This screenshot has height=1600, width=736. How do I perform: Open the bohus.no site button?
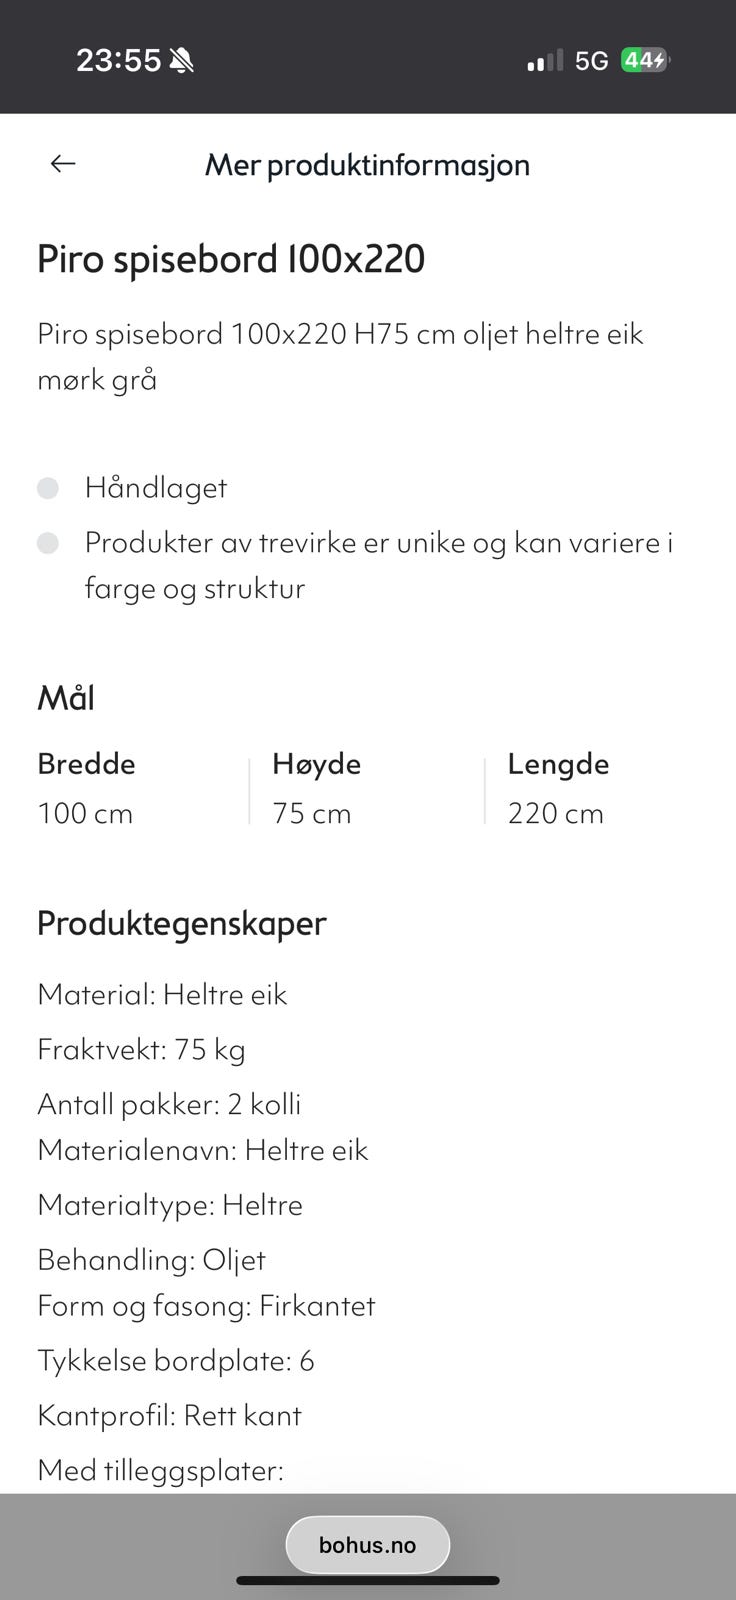click(367, 1544)
